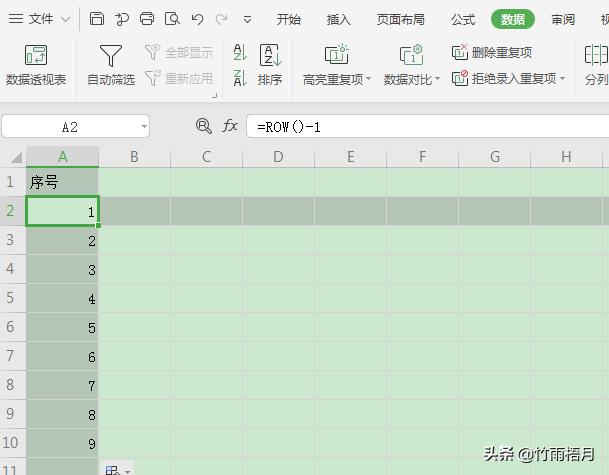Select column E header
This screenshot has height=475, width=609.
coord(351,157)
